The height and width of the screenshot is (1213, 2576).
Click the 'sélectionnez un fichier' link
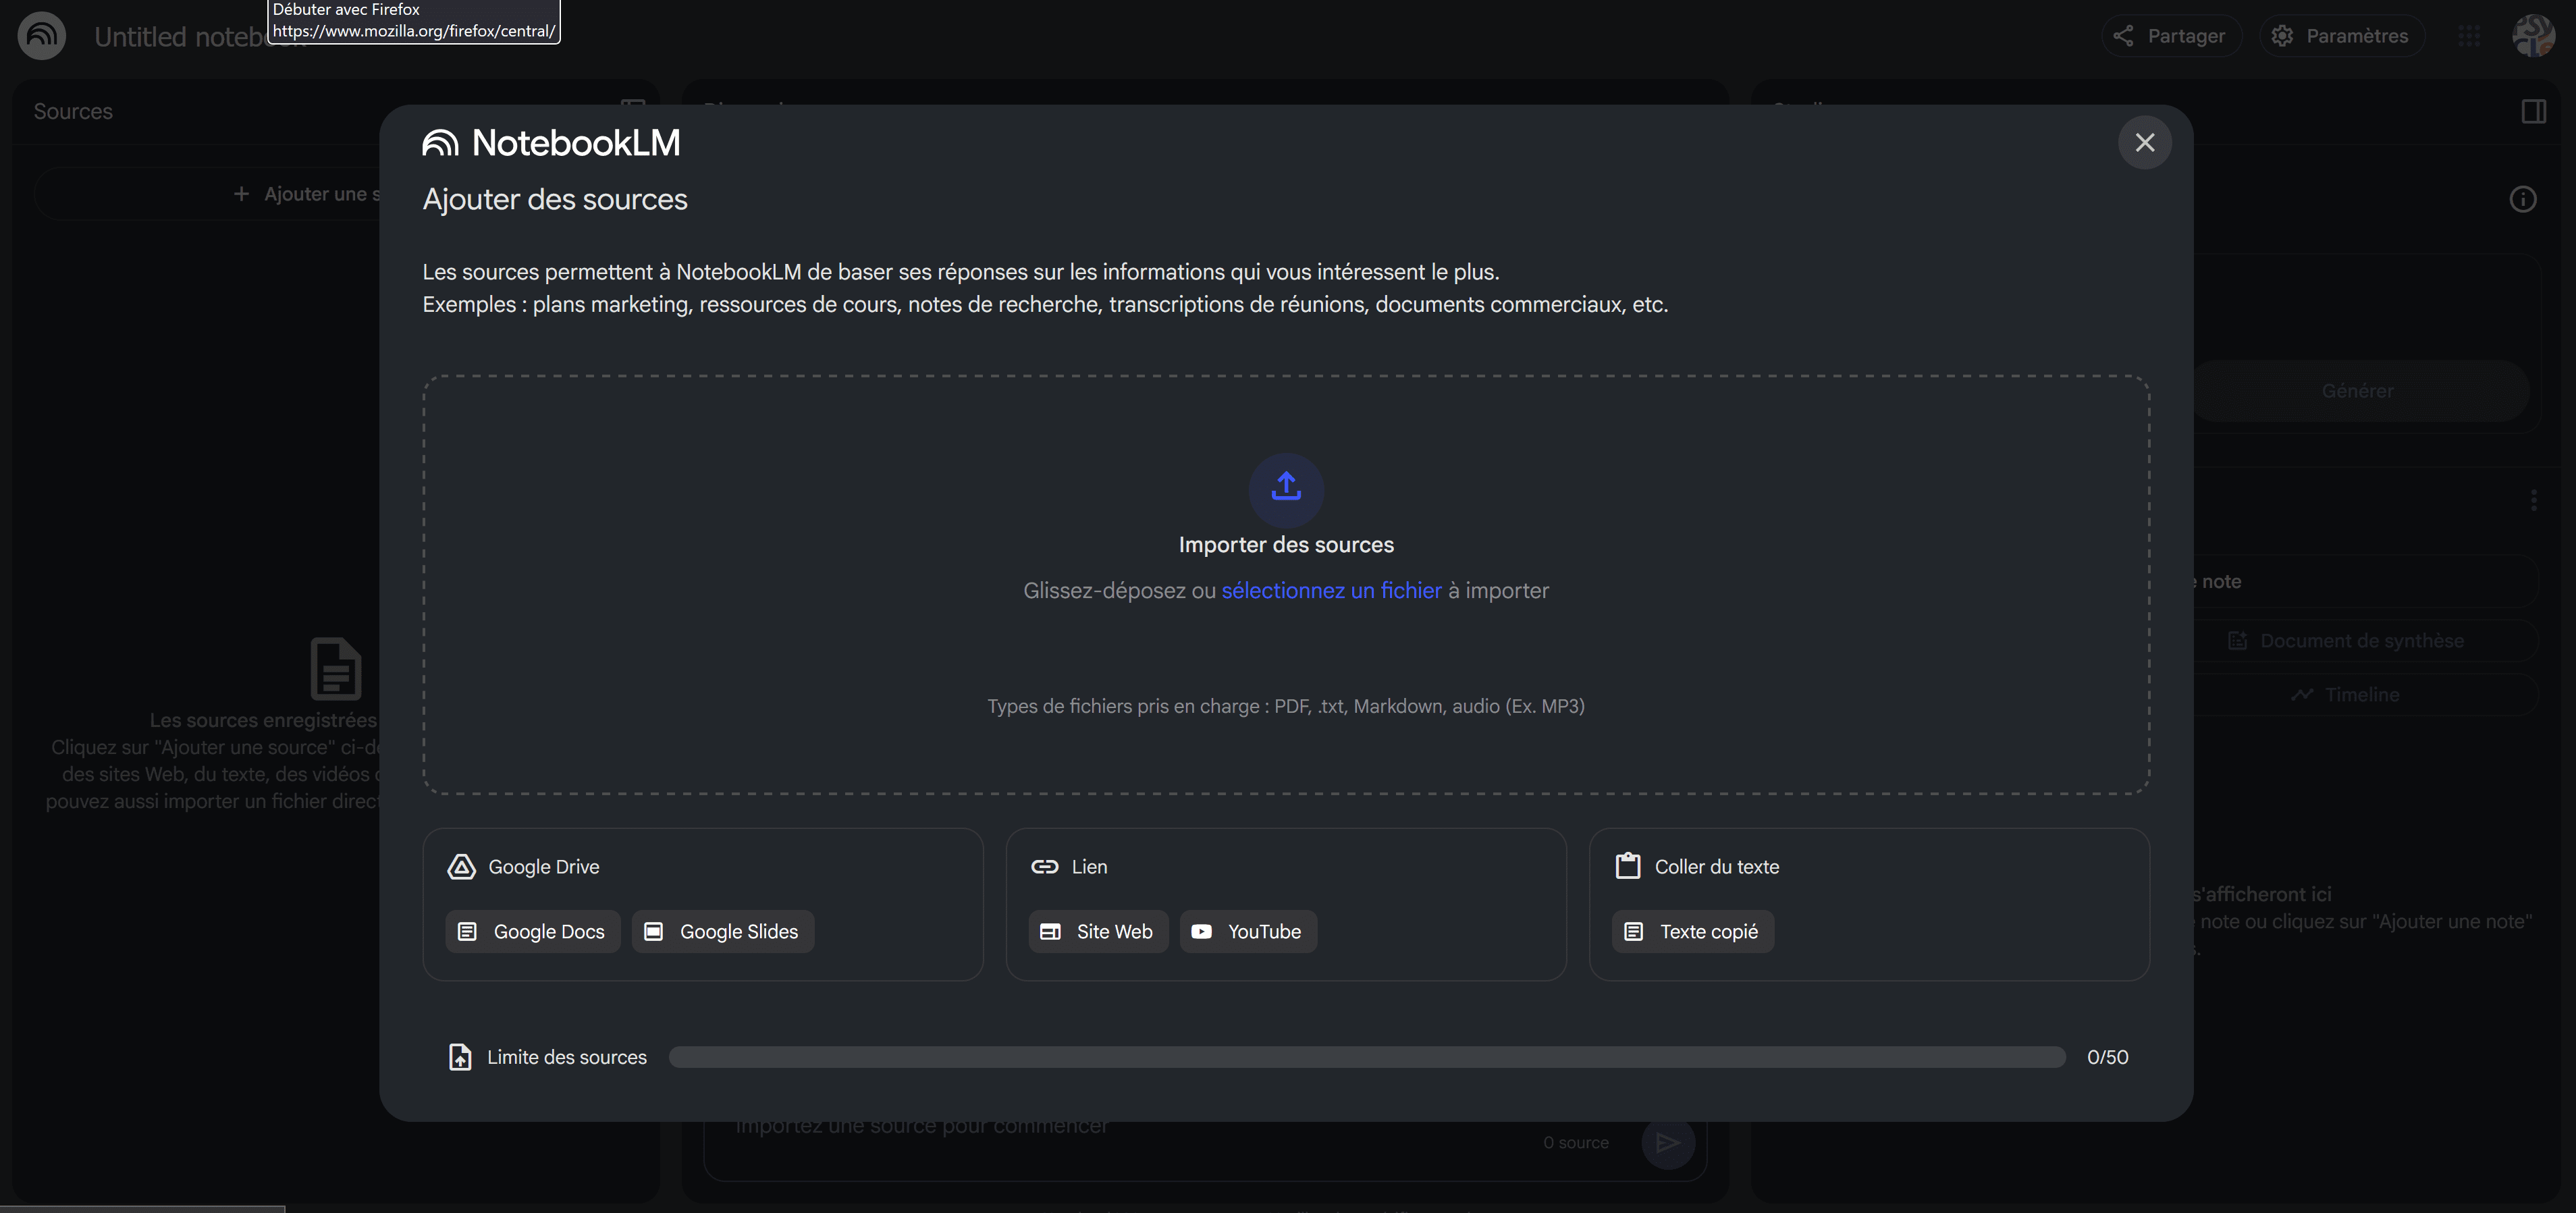click(1331, 591)
